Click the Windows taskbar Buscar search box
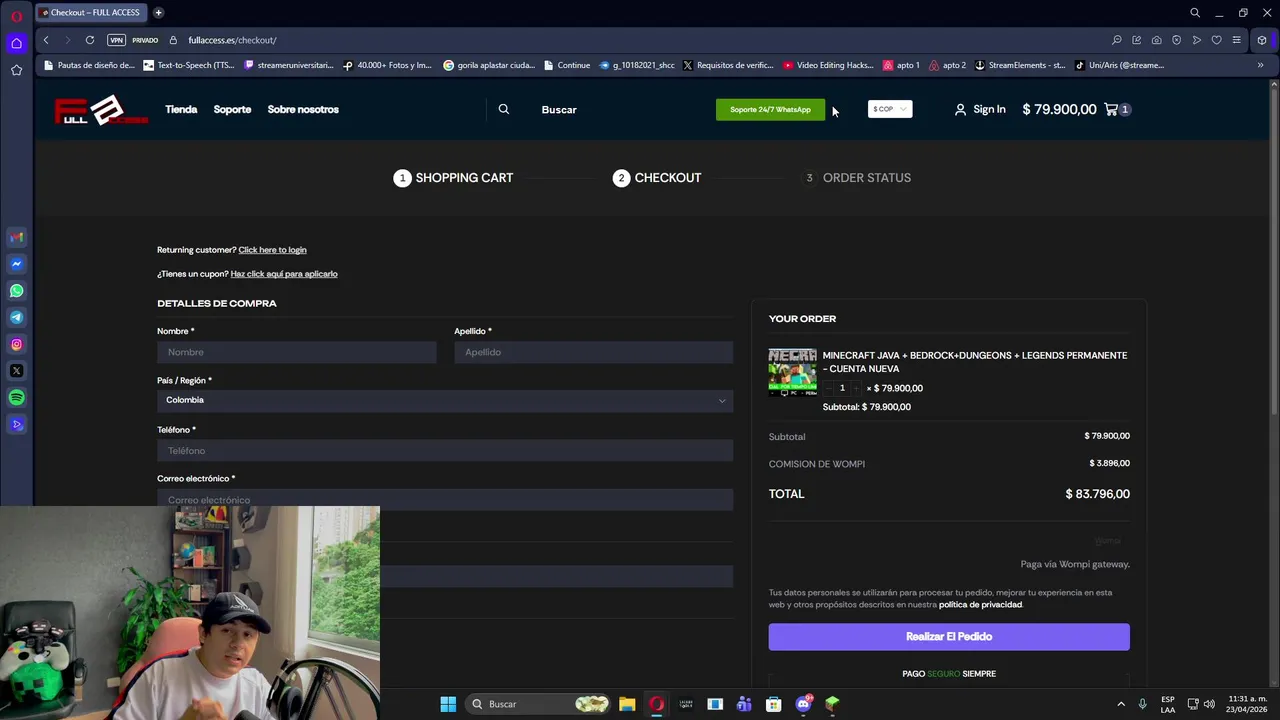The width and height of the screenshot is (1280, 720). tap(539, 704)
